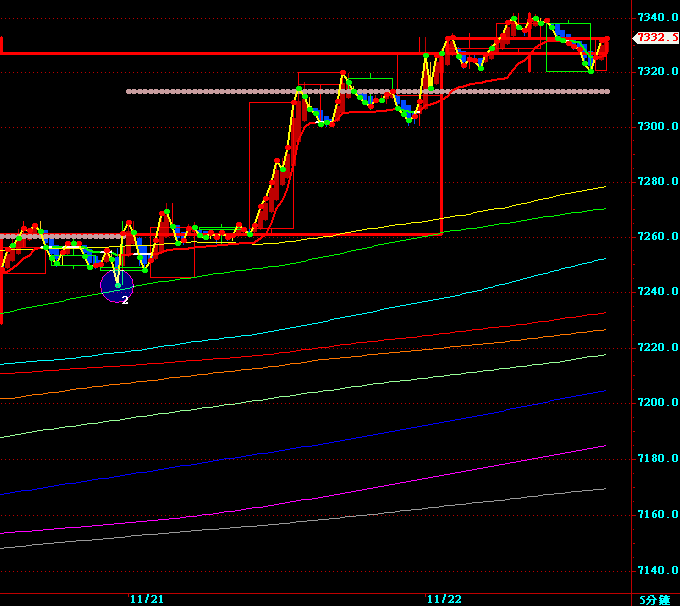Click the 7340.0 price axis label
The width and height of the screenshot is (680, 606).
656,18
